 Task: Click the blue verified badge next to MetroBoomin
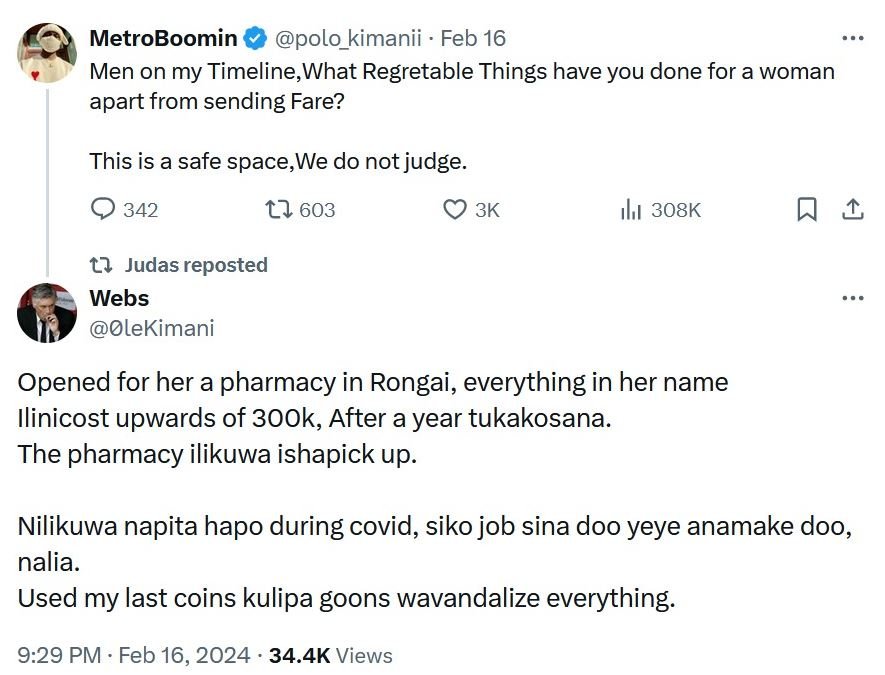(x=255, y=39)
